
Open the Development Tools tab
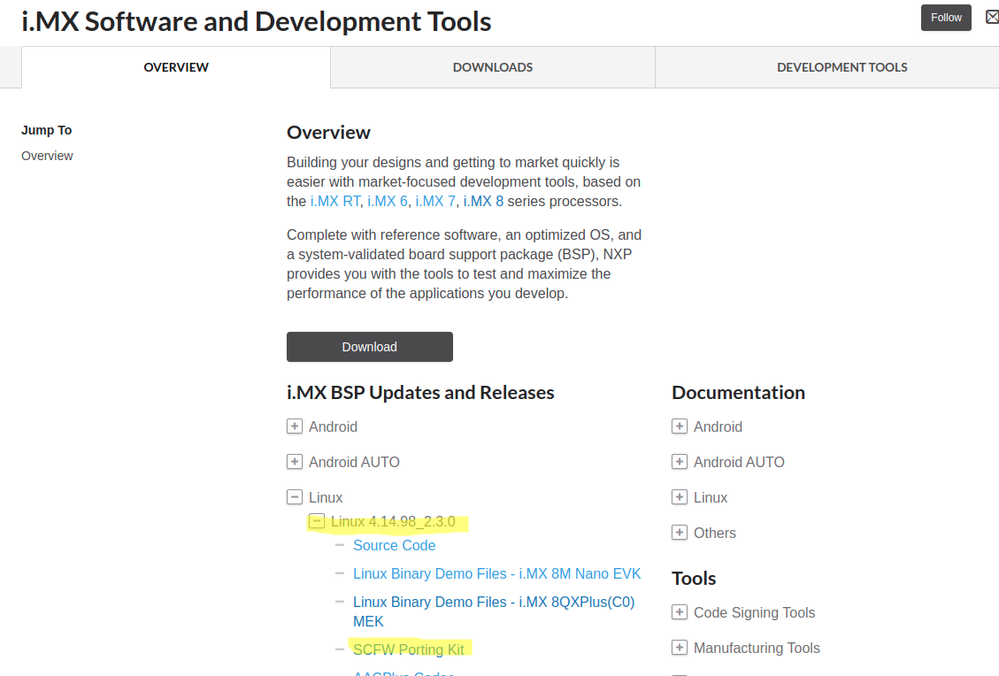pyautogui.click(x=842, y=67)
